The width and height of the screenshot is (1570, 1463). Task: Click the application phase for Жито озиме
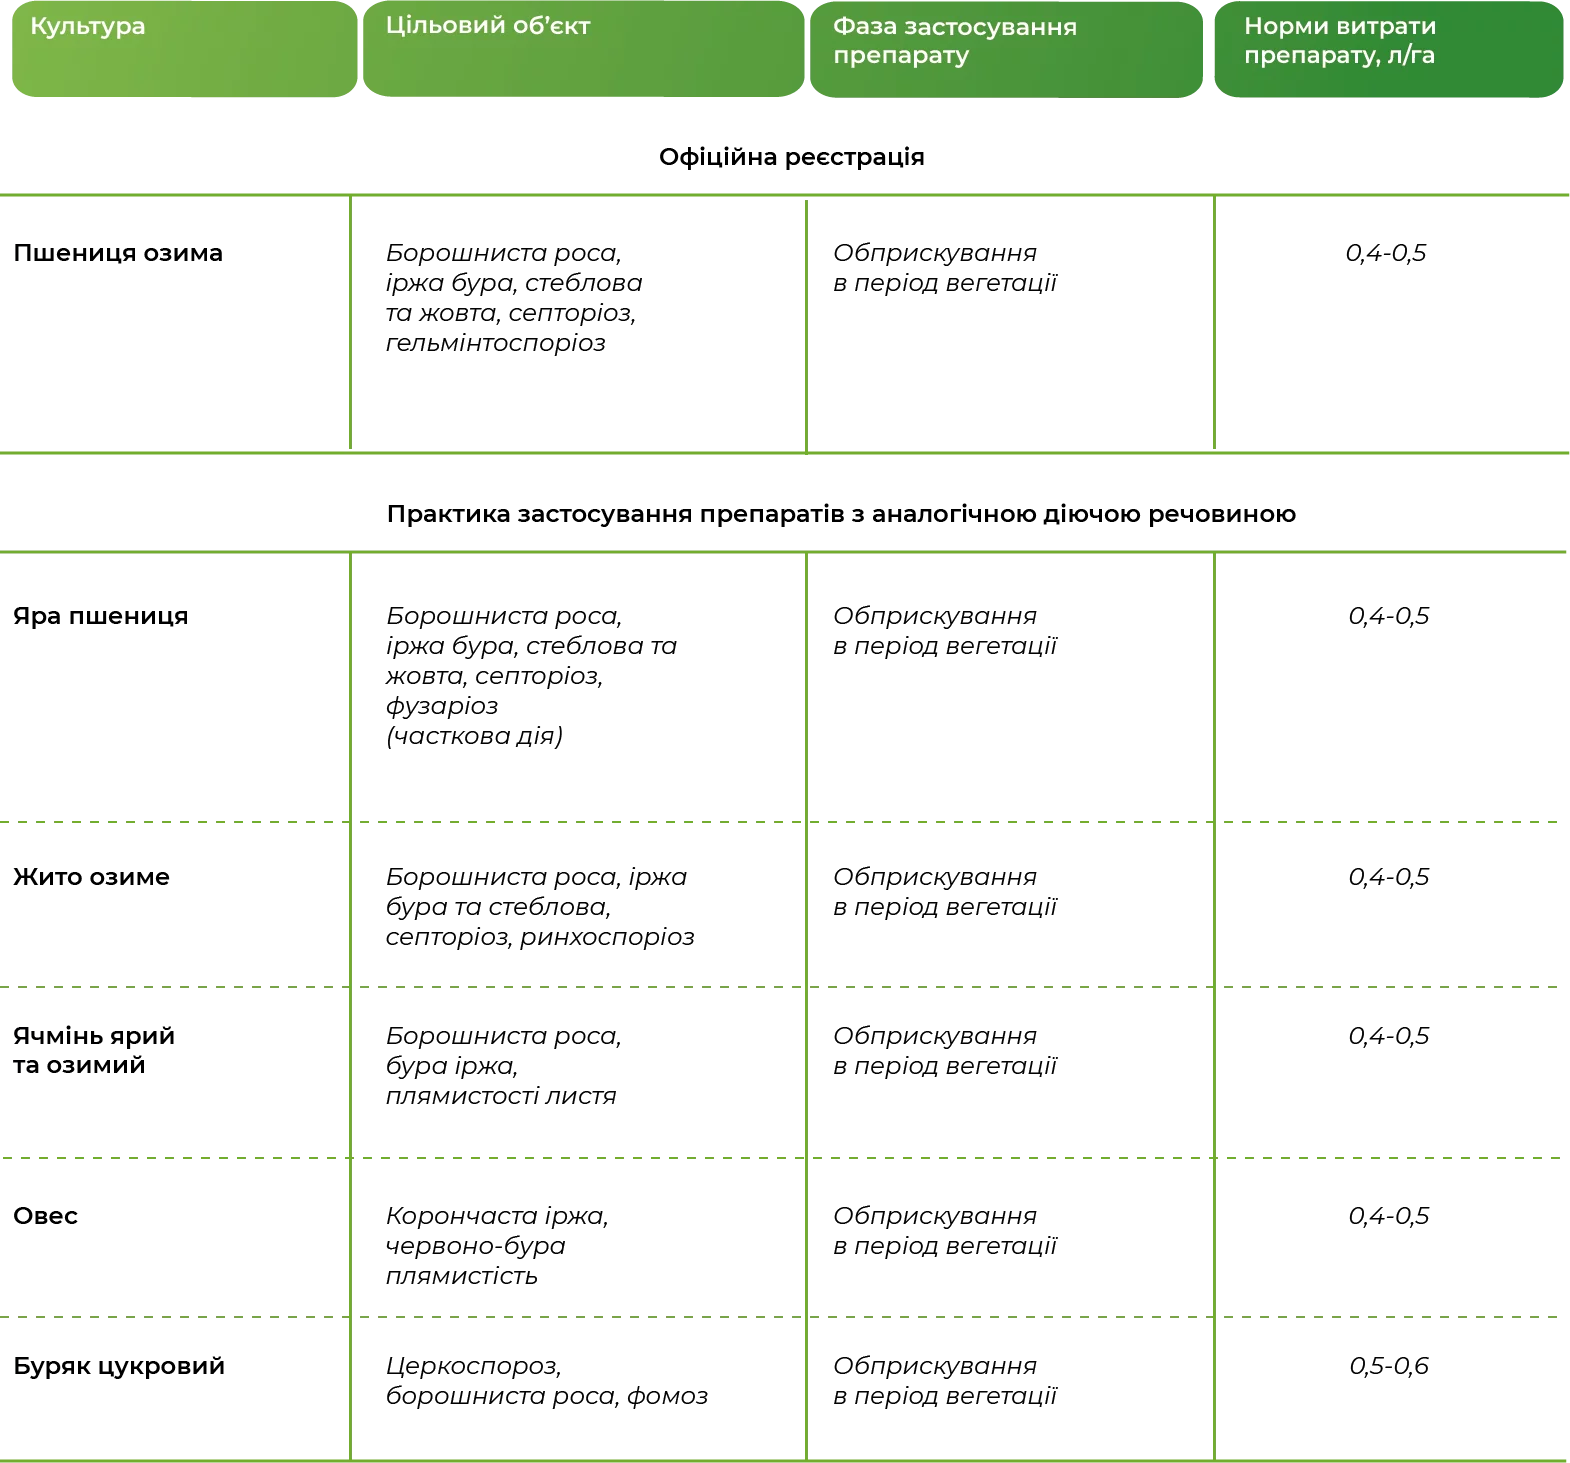[x=945, y=892]
